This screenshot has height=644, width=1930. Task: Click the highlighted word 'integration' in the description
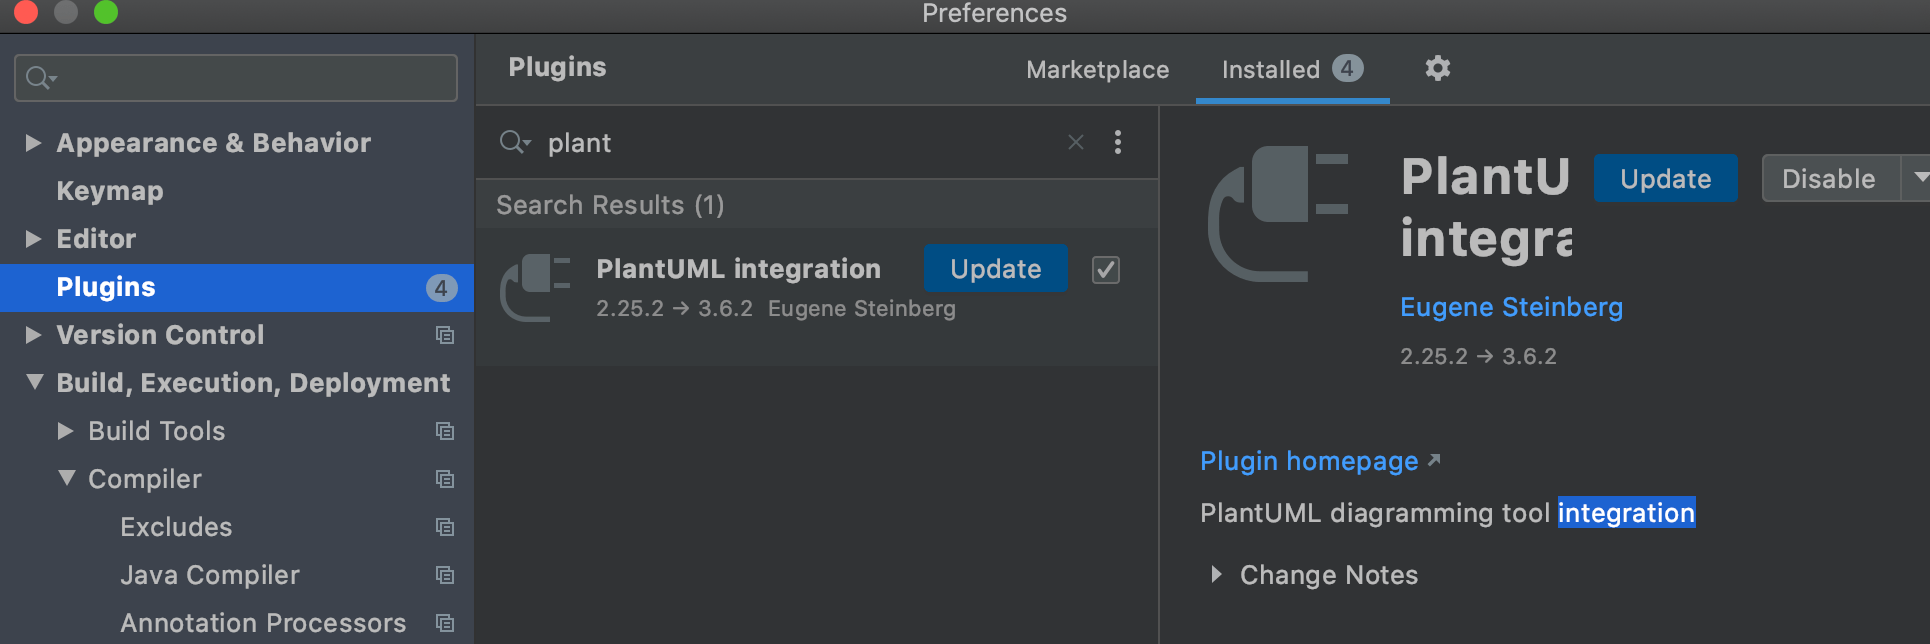tap(1626, 512)
